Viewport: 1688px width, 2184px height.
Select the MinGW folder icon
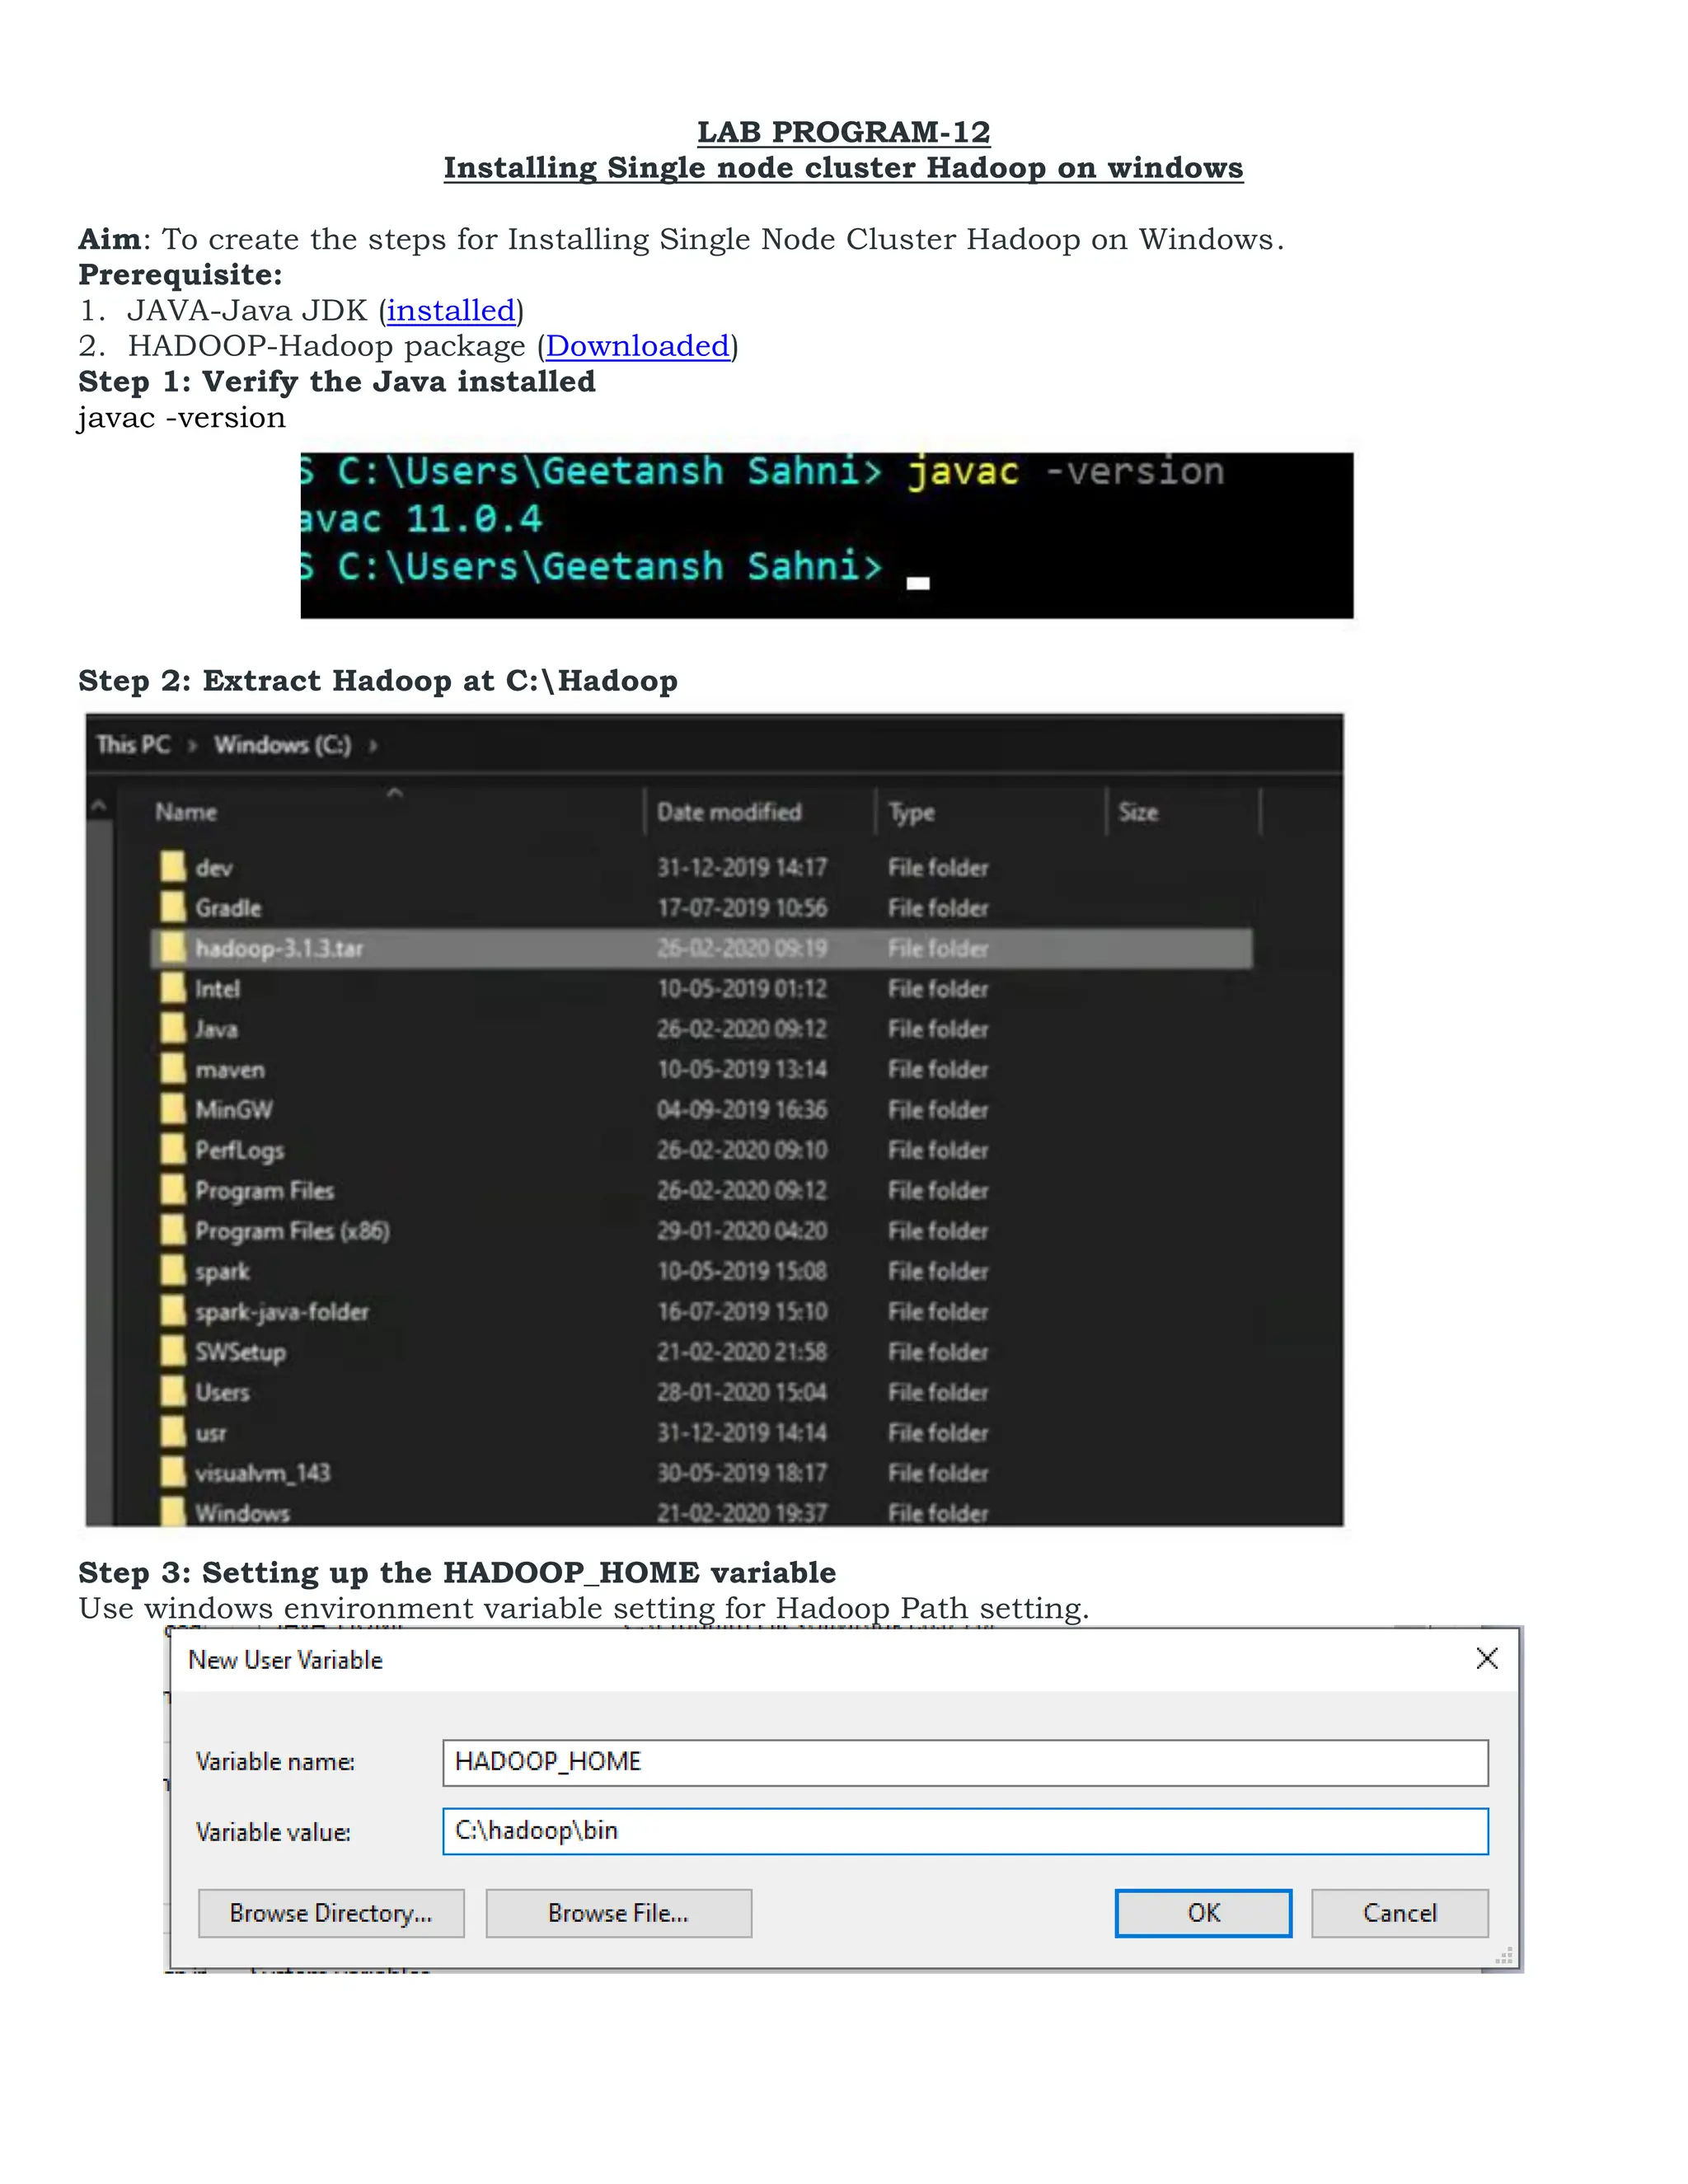point(173,1109)
